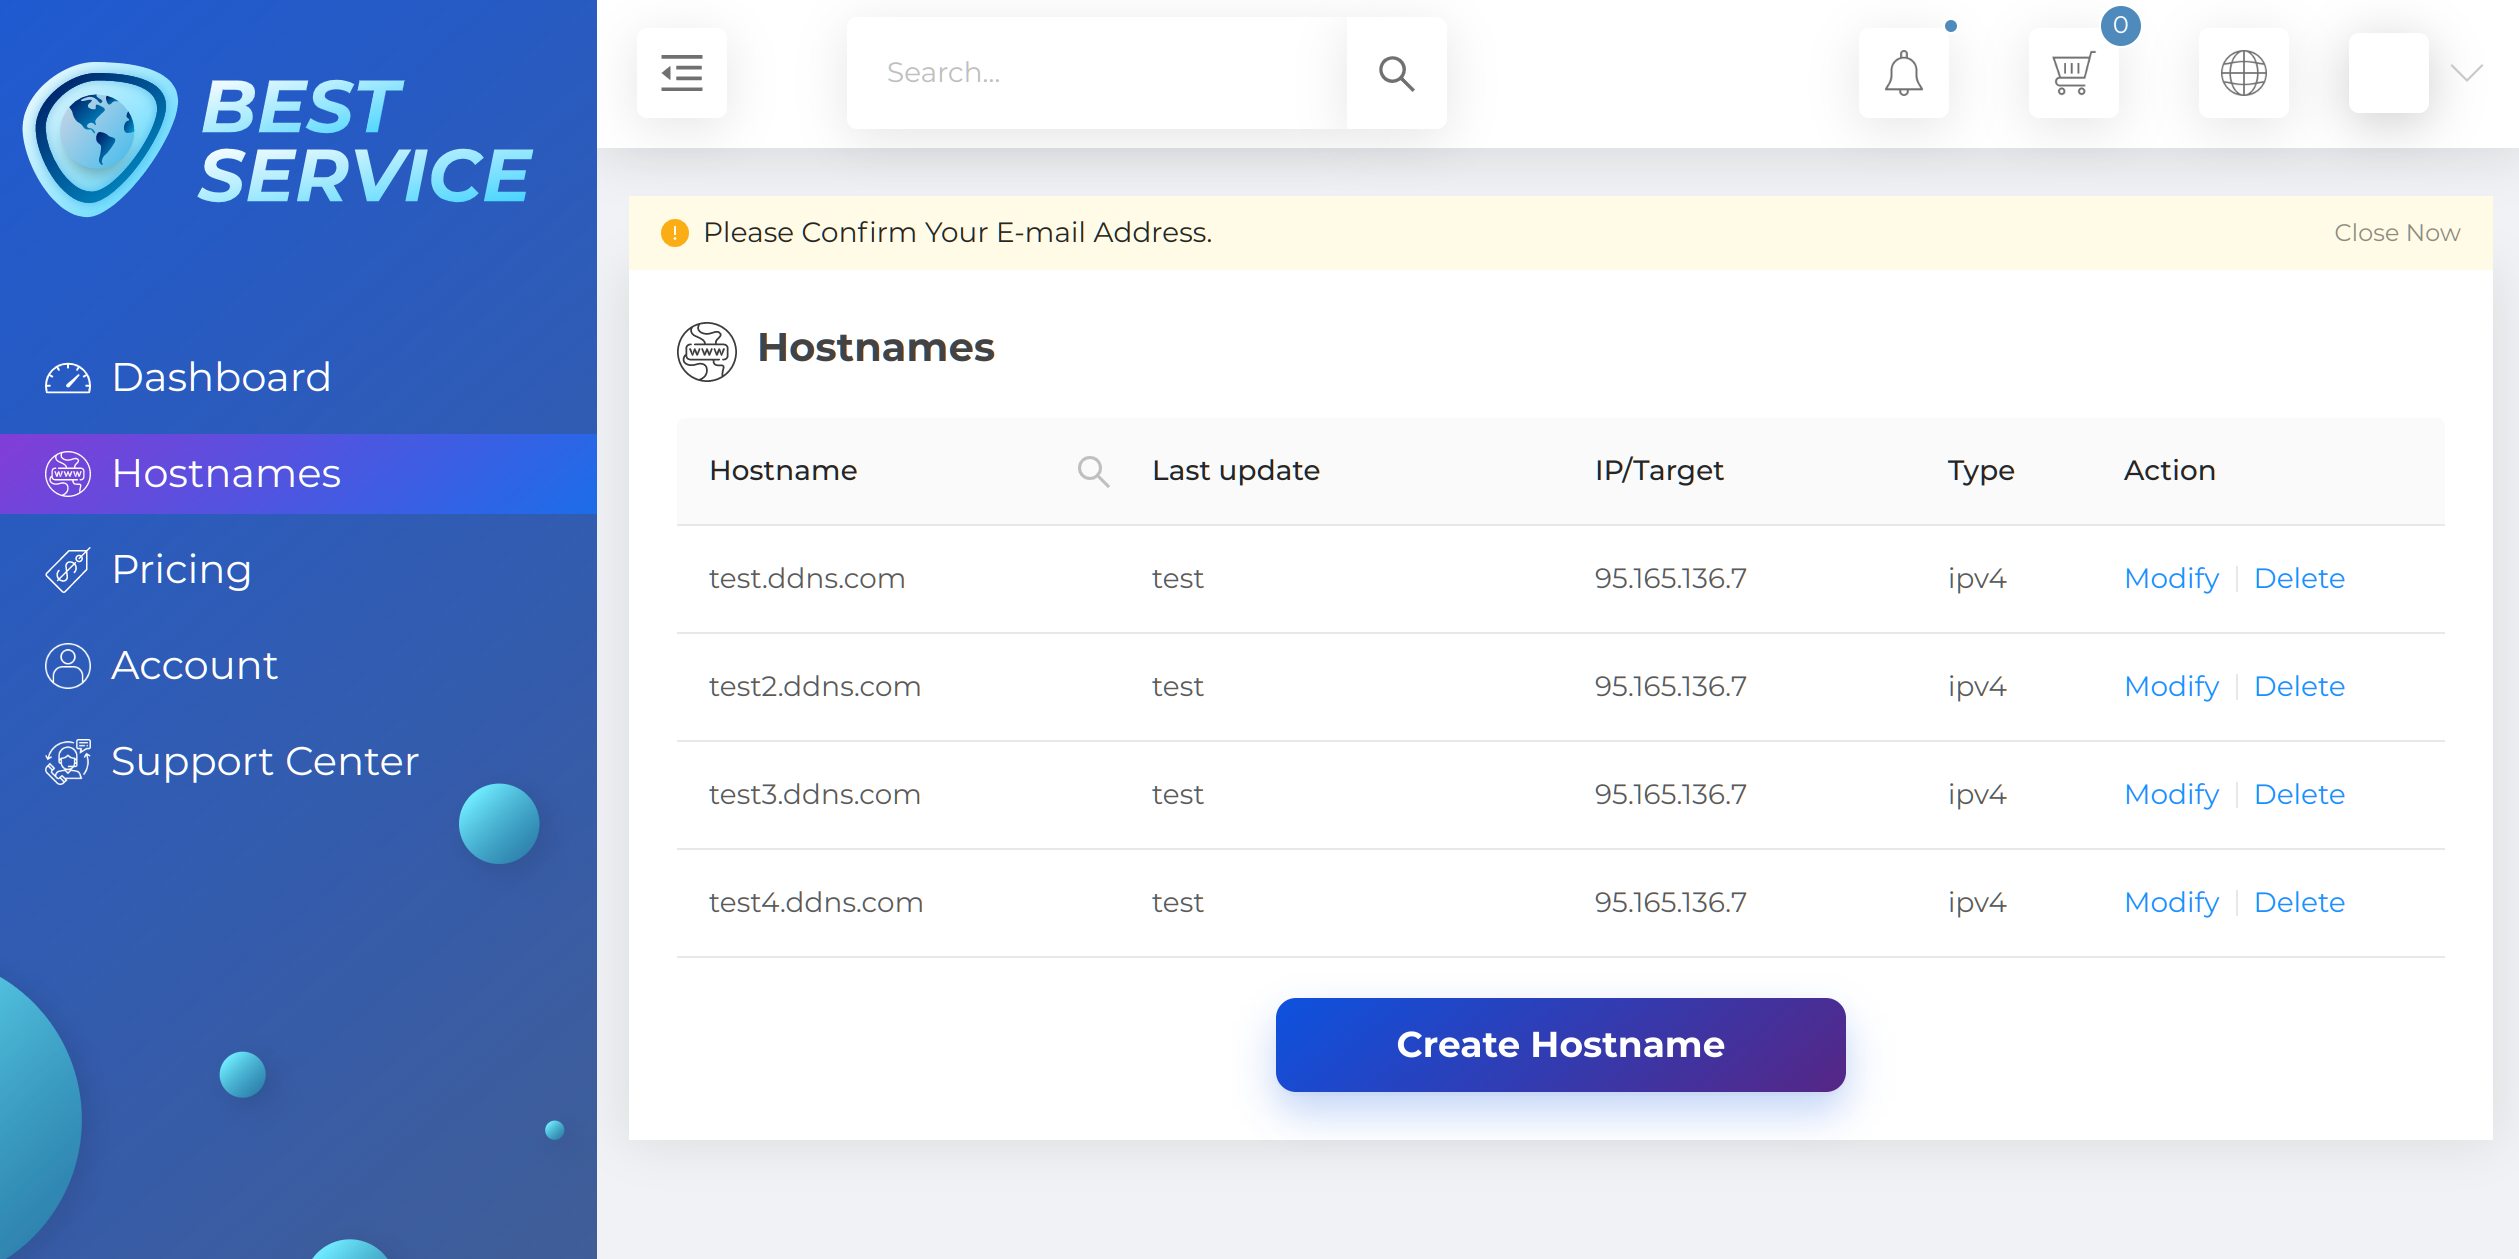Click the Hostname column search icon

coord(1092,471)
